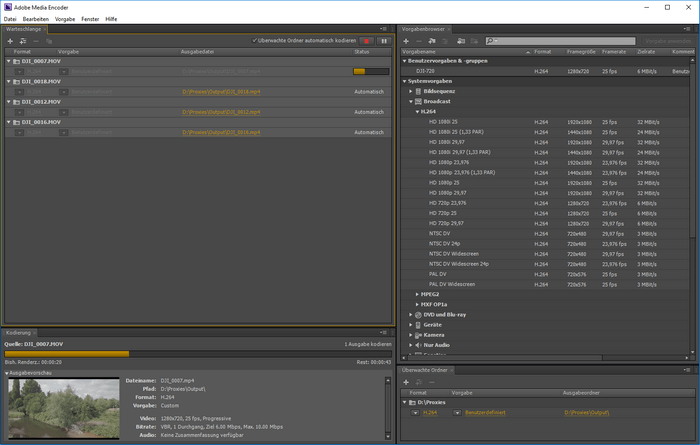Open format dropdown for D:\Proxies watch folder
The height and width of the screenshot is (445, 700).
pos(415,413)
